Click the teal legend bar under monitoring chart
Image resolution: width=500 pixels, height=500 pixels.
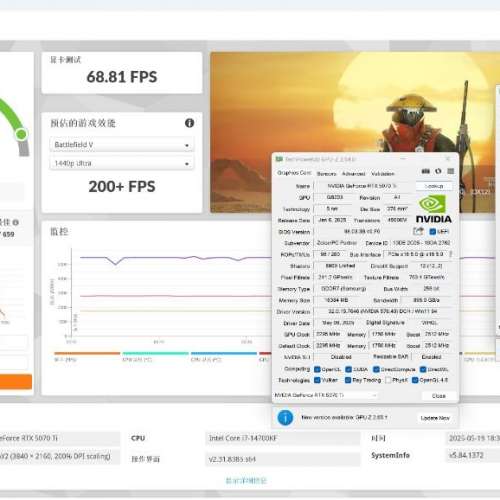155,353
